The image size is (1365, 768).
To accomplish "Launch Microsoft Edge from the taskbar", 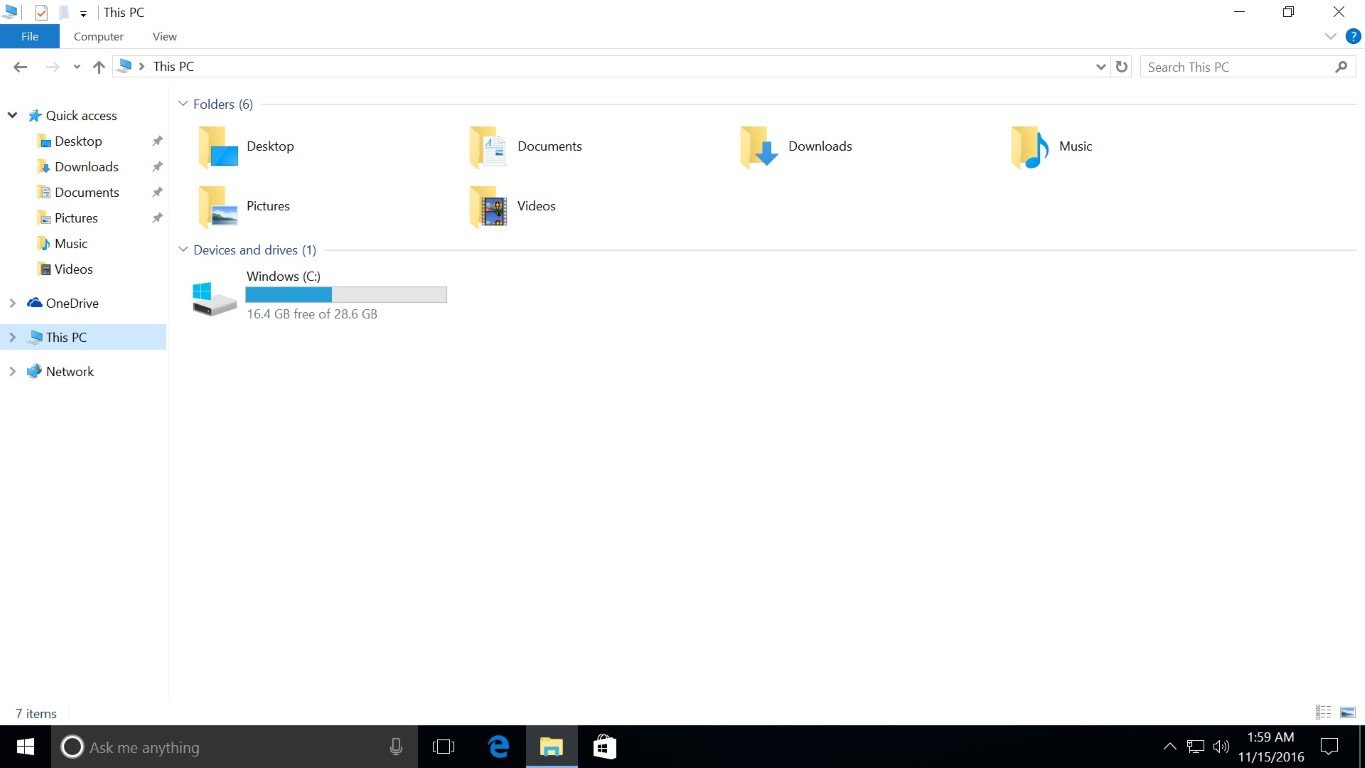I will [x=498, y=747].
